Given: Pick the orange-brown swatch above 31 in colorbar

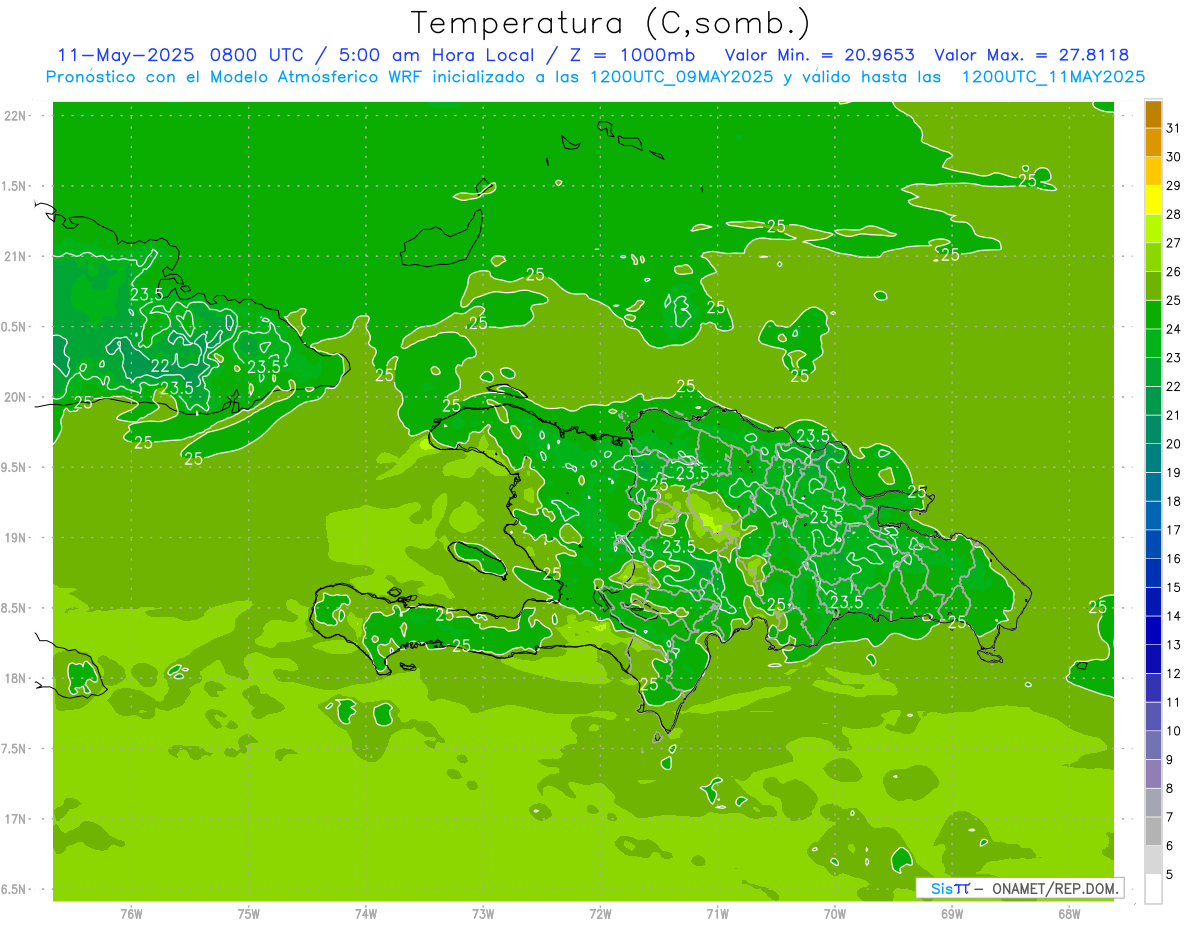Looking at the screenshot, I should pos(1153,114).
